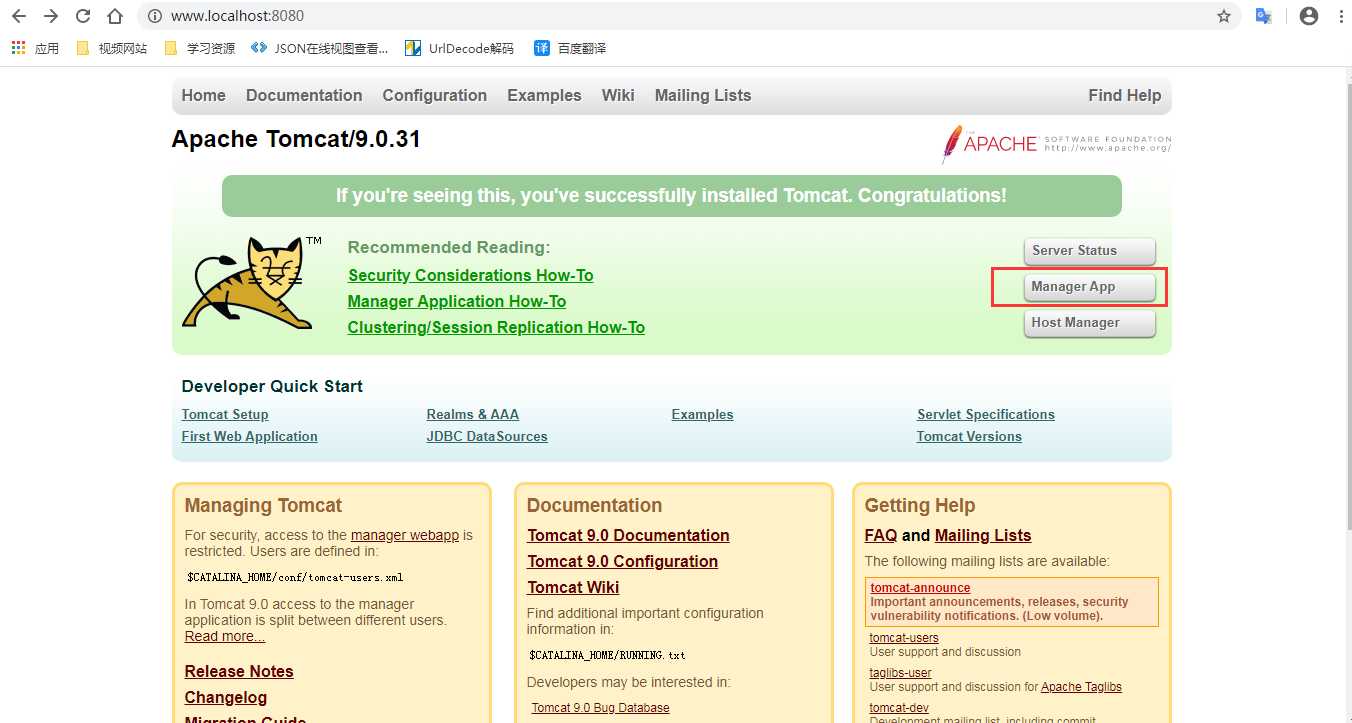Viewport: 1352px width, 723px height.
Task: Open the manager webapp link
Action: click(x=405, y=535)
